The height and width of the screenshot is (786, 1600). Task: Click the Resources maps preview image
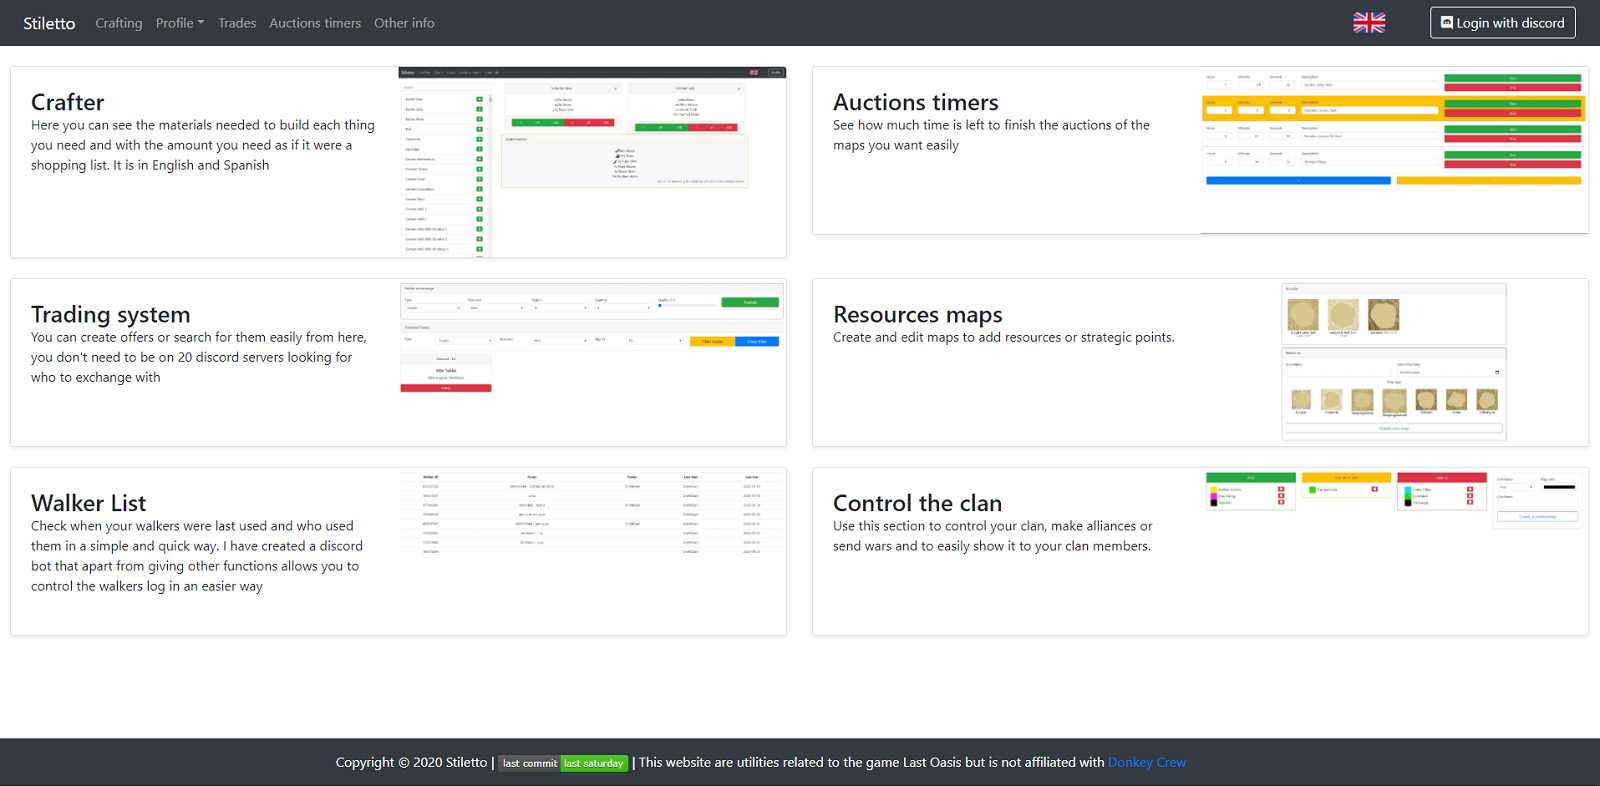tap(1394, 362)
